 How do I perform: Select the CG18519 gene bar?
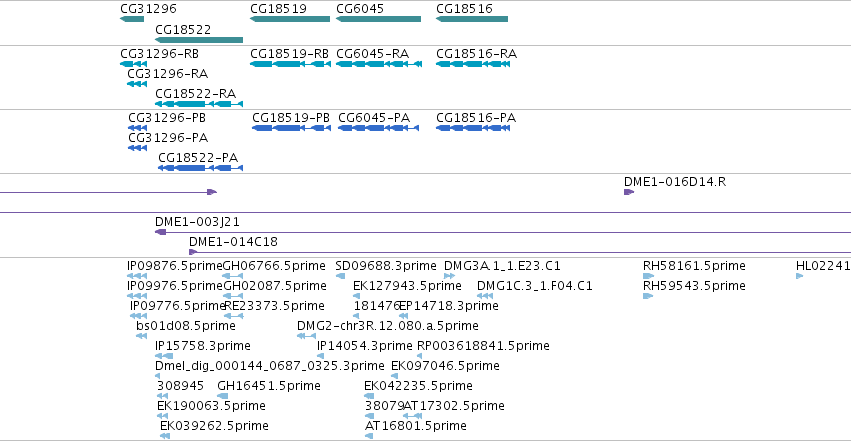coord(290,19)
